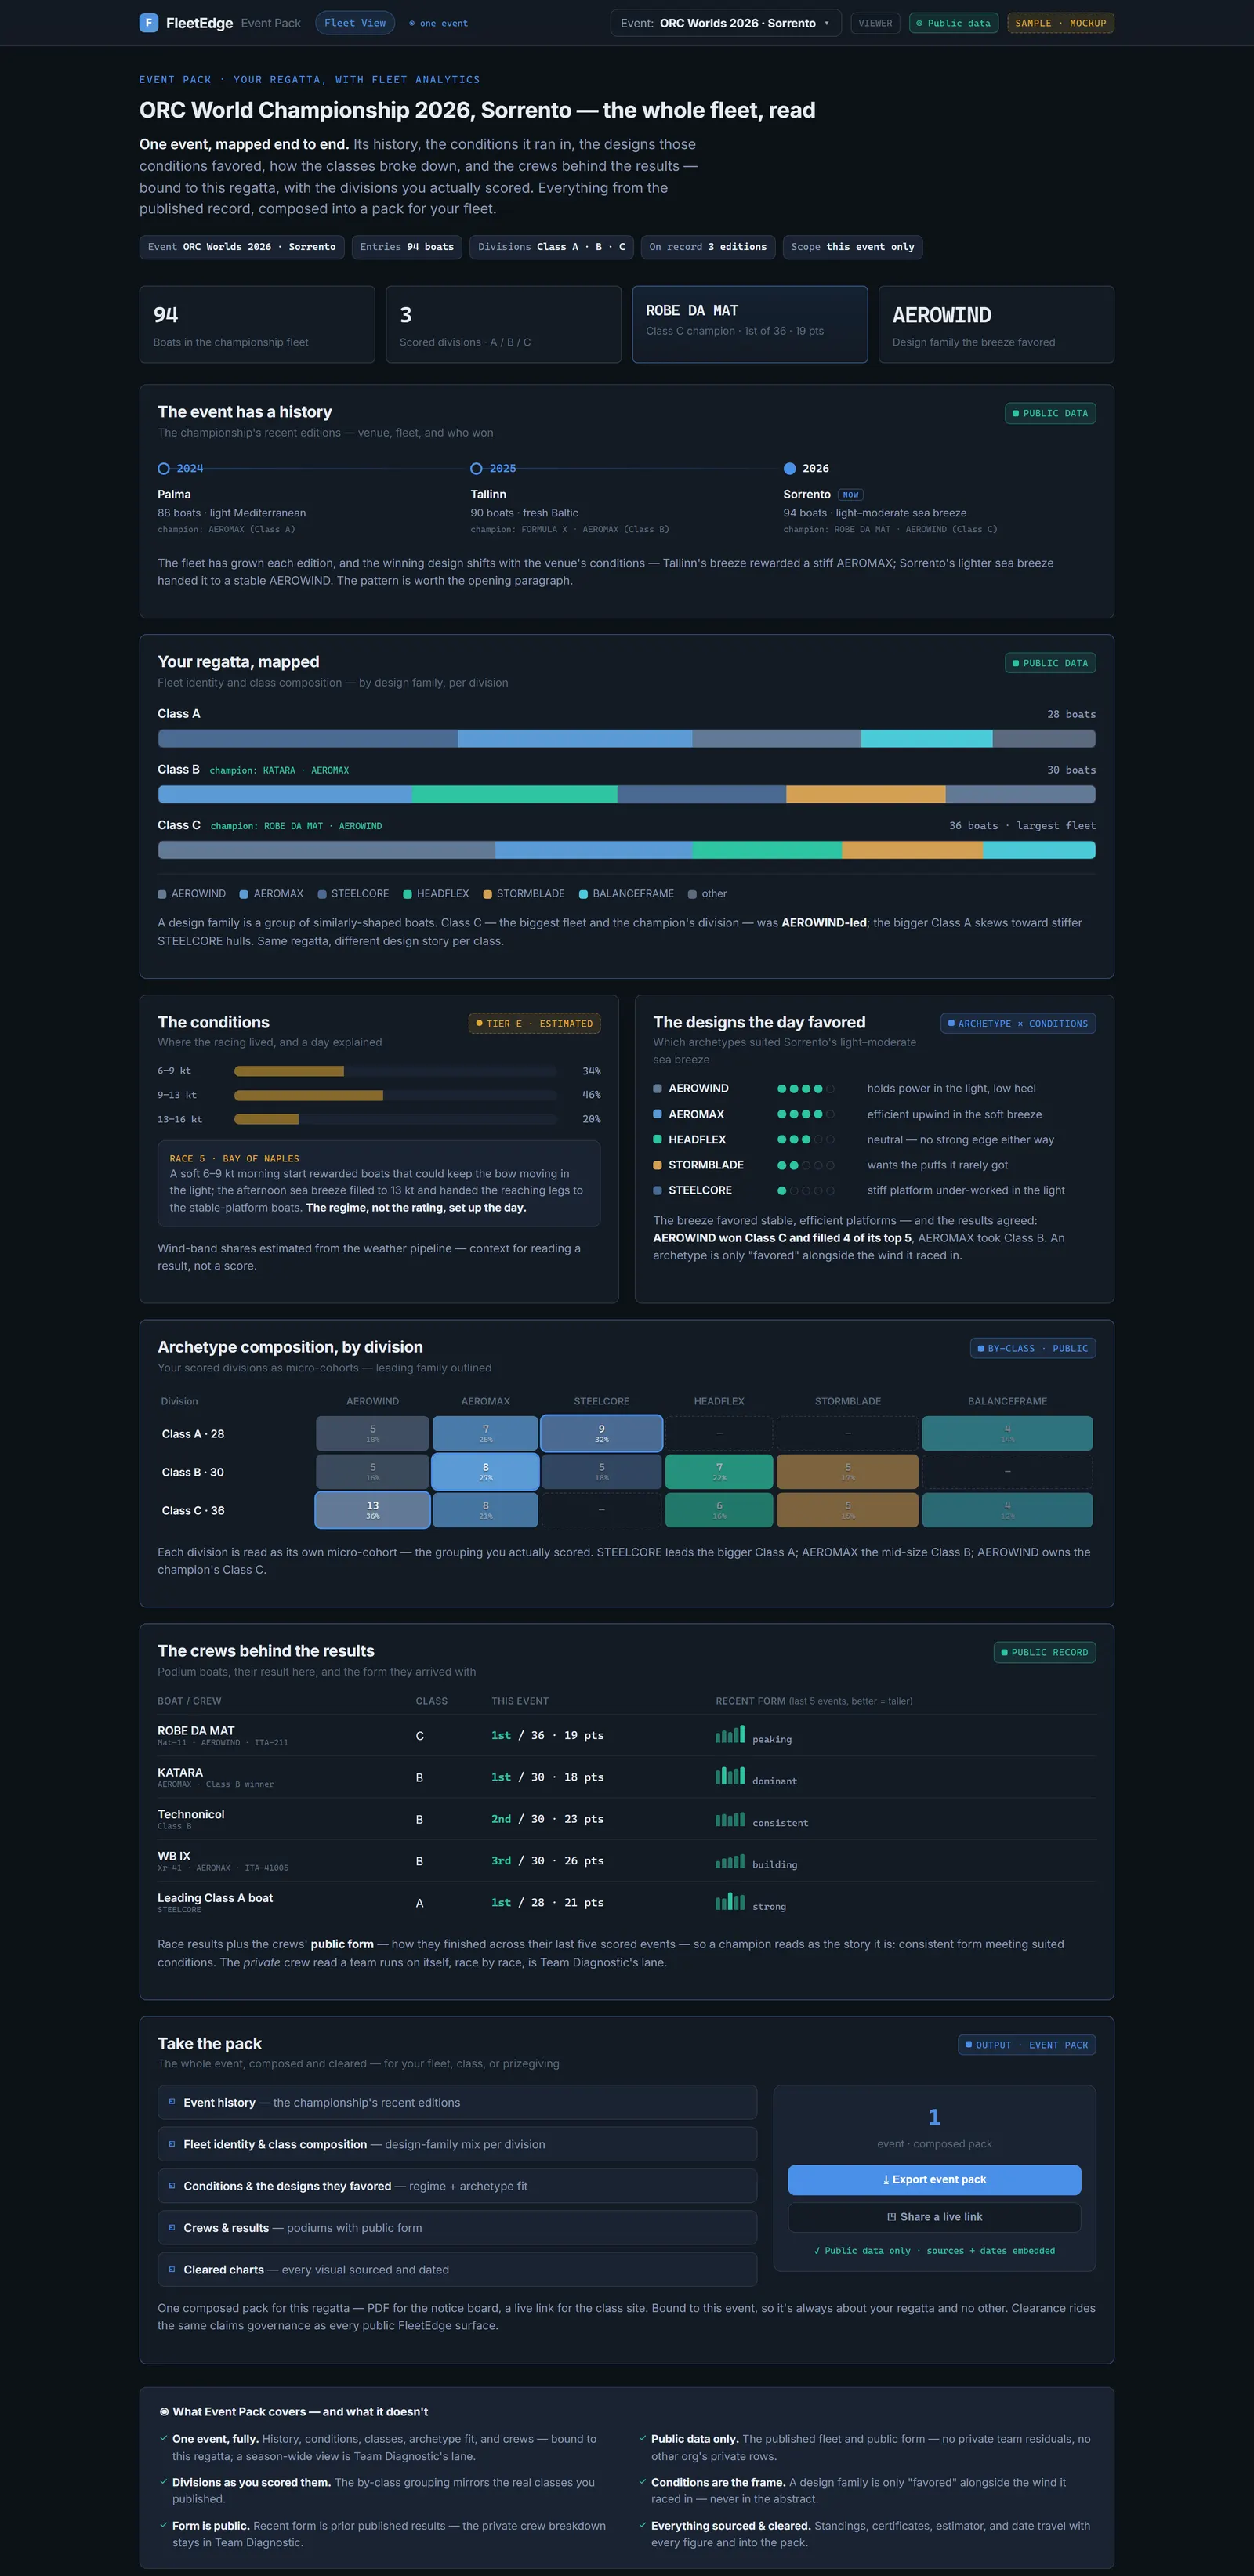Select the Fleet View tab
The image size is (1254, 2576).
(x=355, y=22)
